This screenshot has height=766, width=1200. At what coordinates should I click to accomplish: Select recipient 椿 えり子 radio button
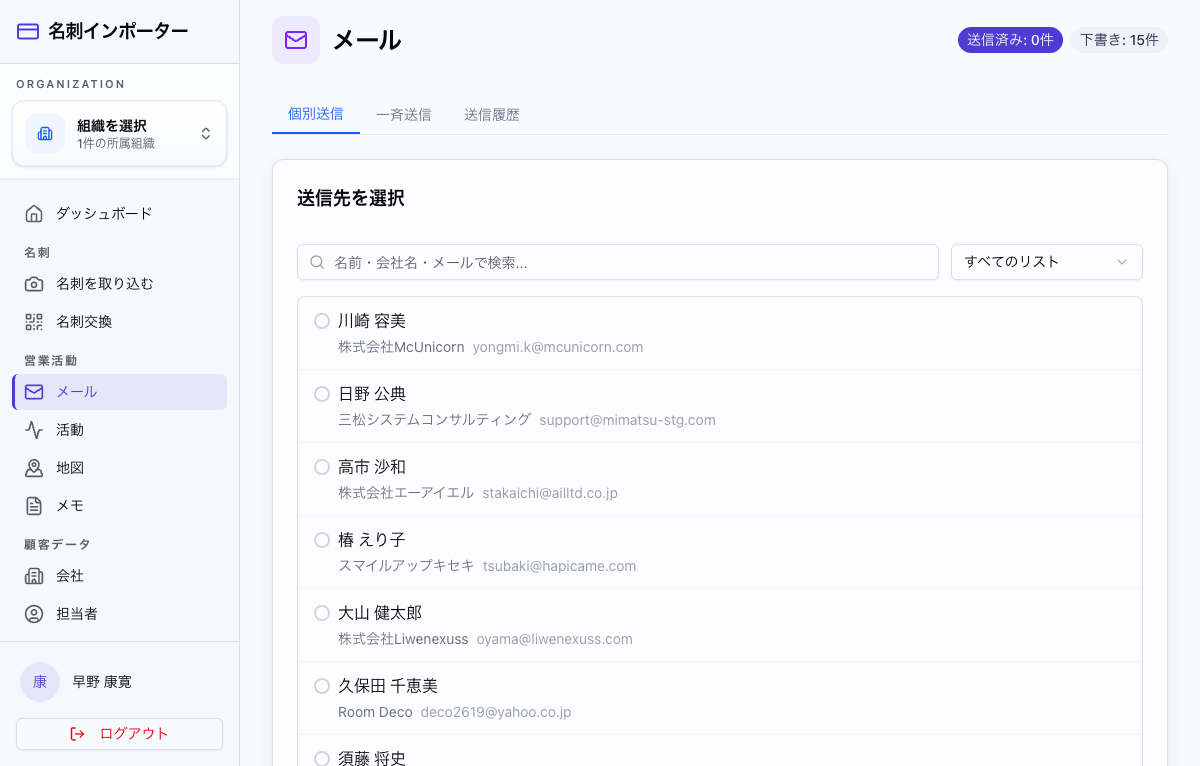click(x=322, y=540)
